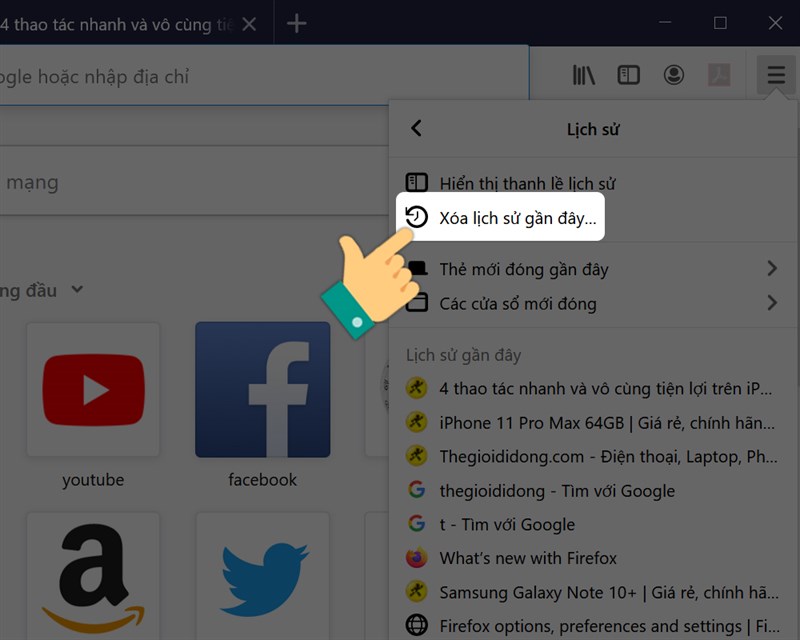Click the YouTube shortcut tile
Viewport: 800px width, 640px height.
(x=92, y=389)
